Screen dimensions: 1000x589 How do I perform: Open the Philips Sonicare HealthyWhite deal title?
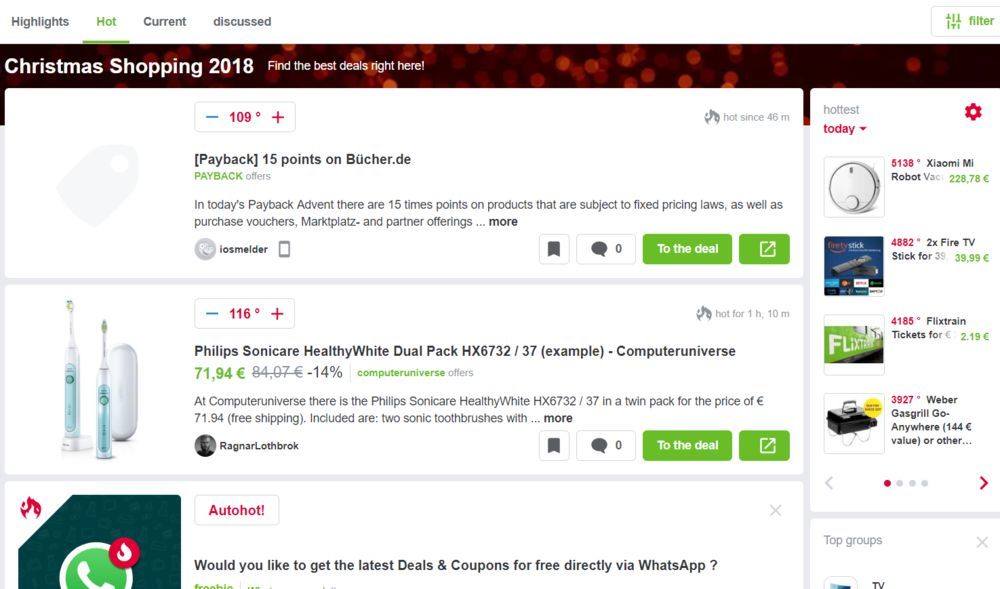coord(465,351)
